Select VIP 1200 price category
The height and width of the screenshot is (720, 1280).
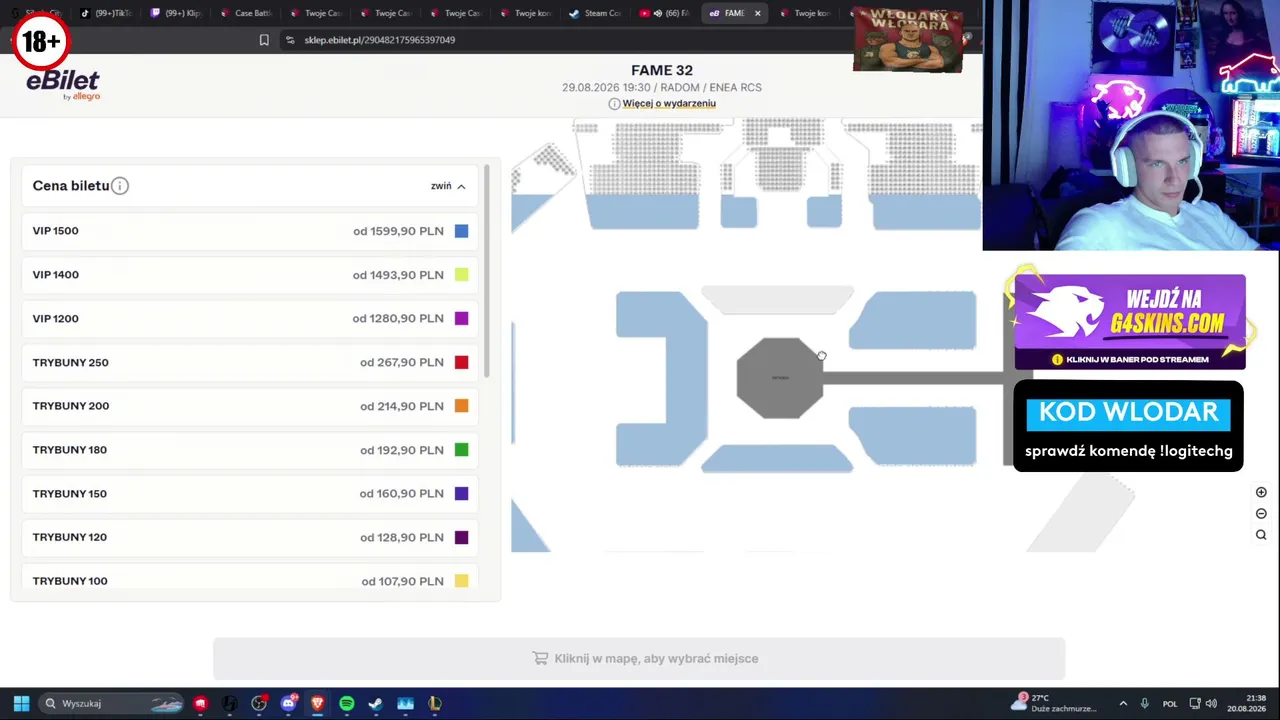coord(250,319)
